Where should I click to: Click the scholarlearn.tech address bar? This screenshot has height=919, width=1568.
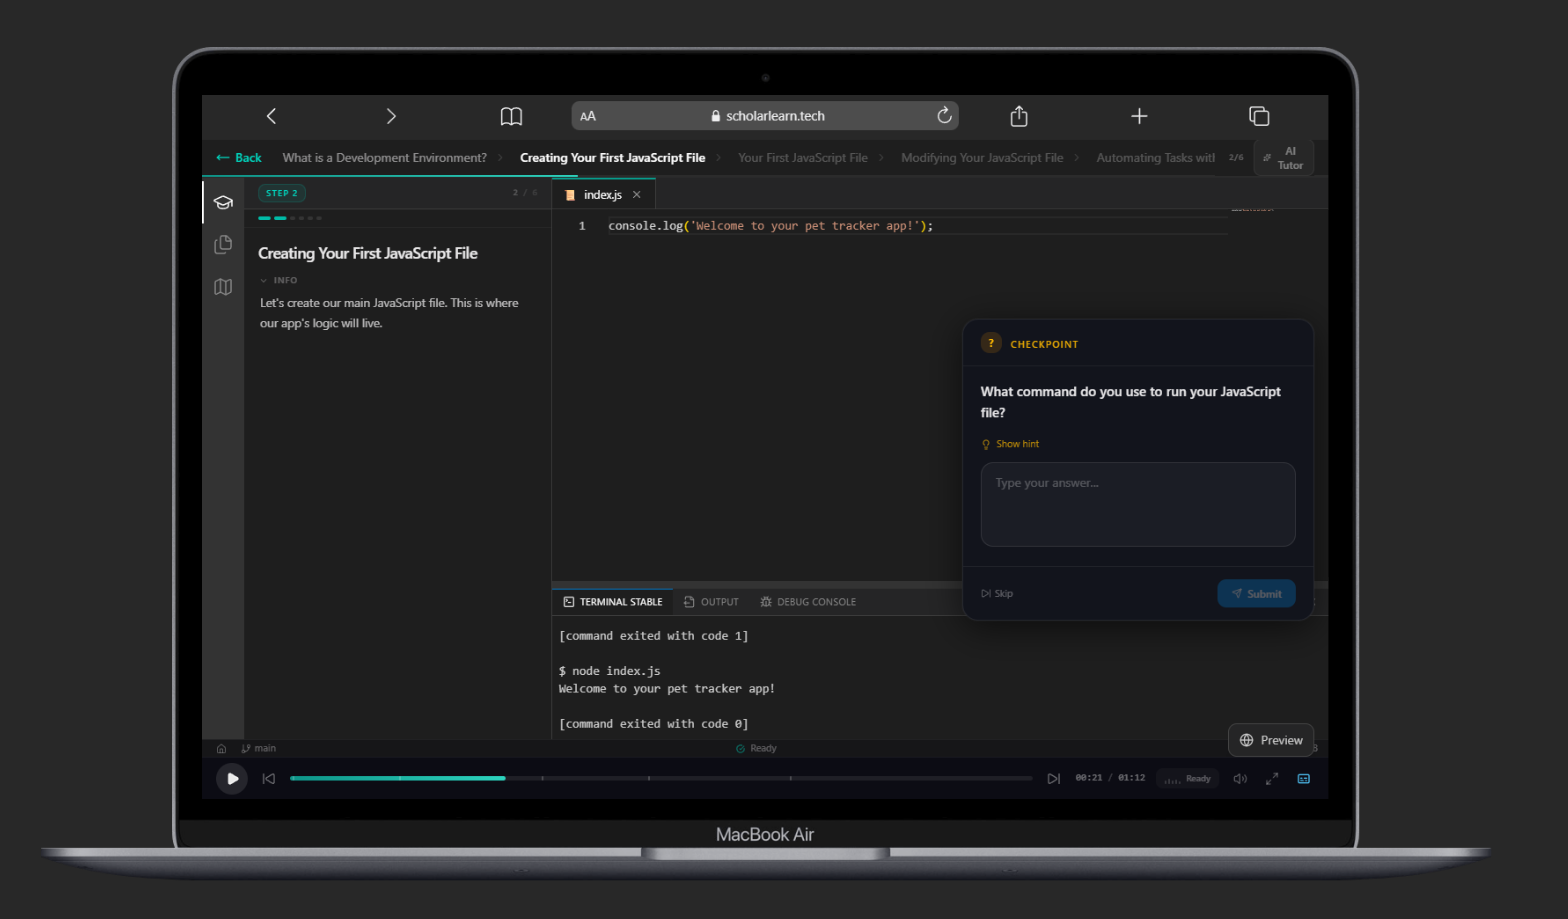(765, 116)
